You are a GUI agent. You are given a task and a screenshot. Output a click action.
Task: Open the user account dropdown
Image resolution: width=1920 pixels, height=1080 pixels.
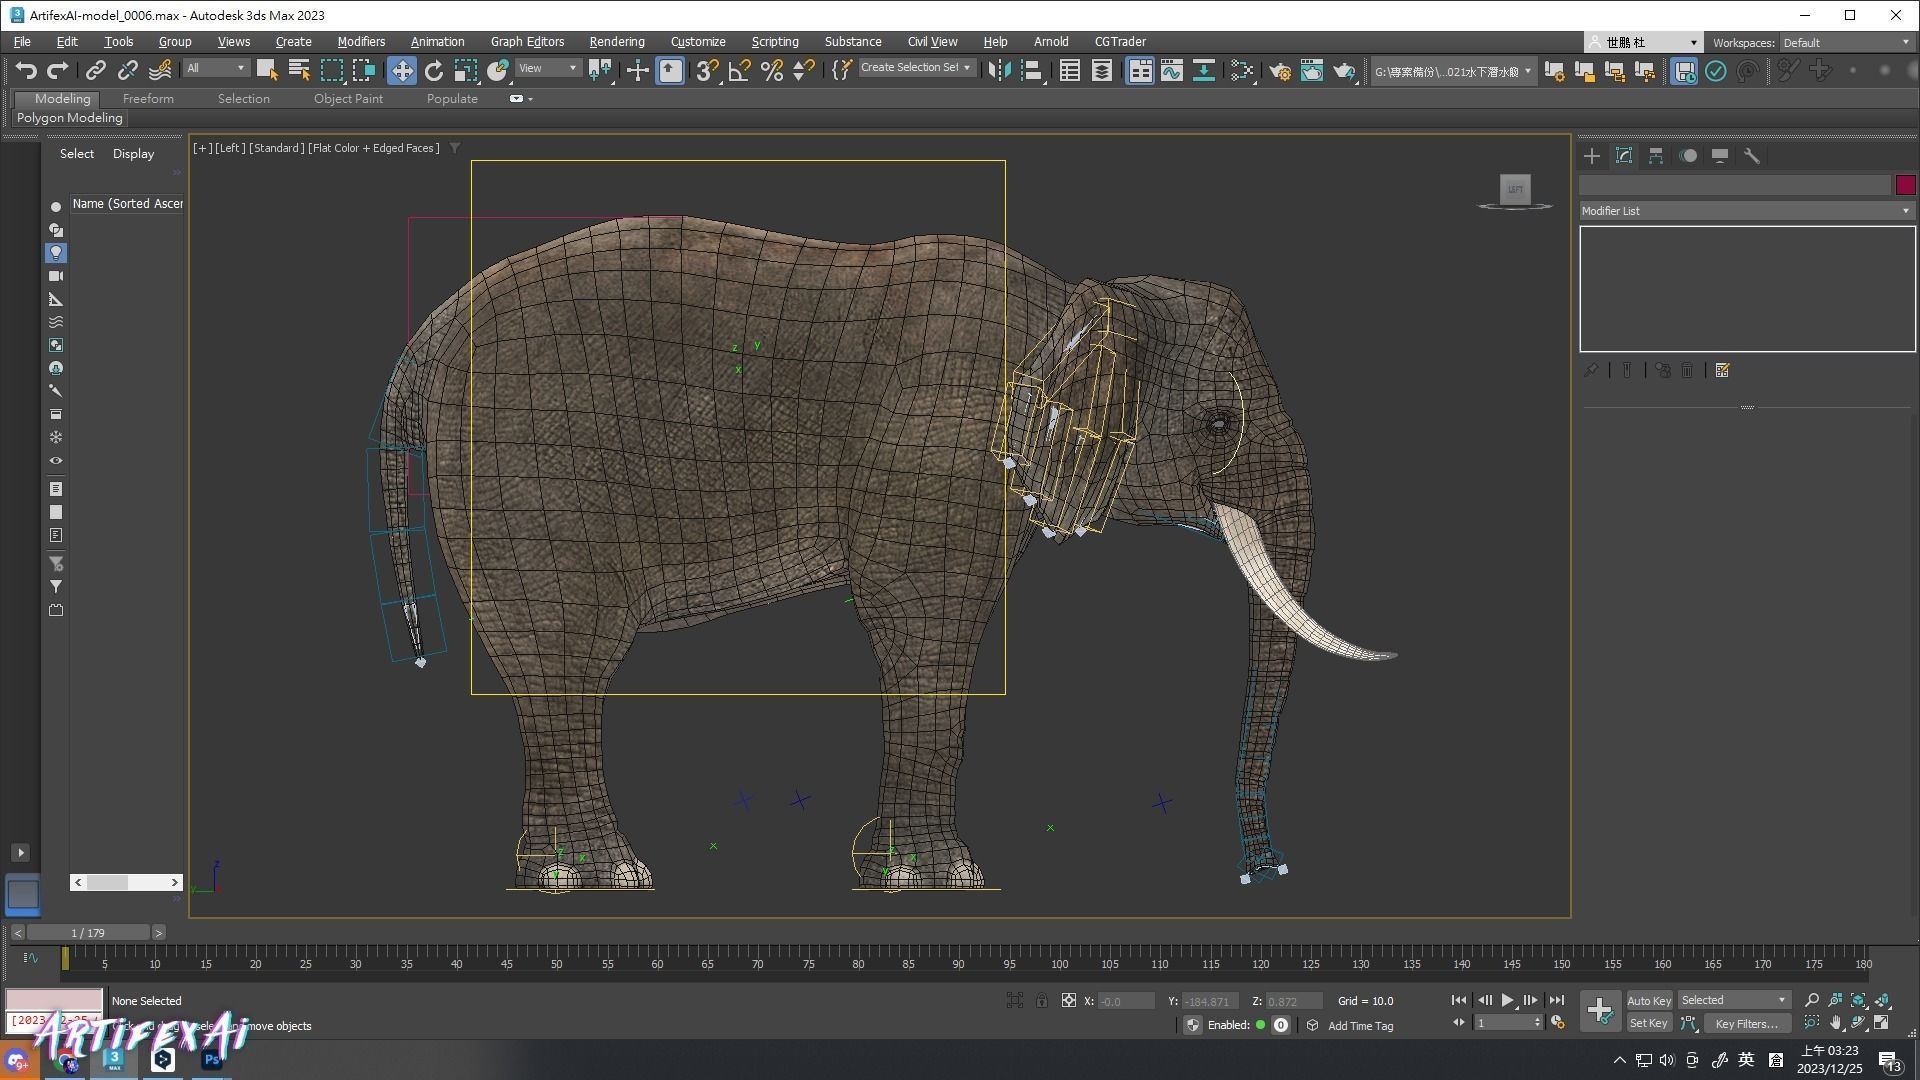click(1643, 42)
